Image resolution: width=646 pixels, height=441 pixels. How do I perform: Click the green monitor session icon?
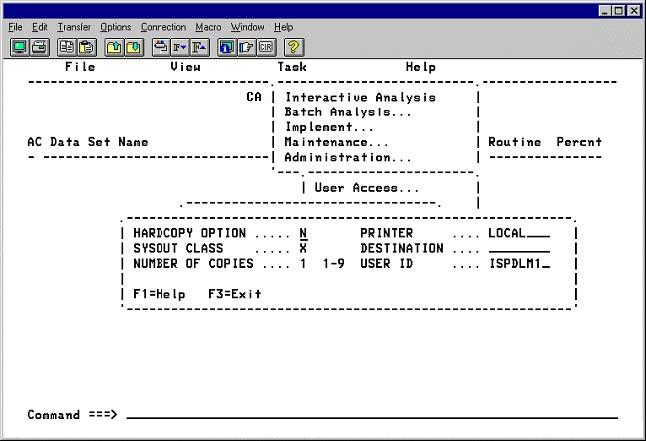(x=19, y=47)
